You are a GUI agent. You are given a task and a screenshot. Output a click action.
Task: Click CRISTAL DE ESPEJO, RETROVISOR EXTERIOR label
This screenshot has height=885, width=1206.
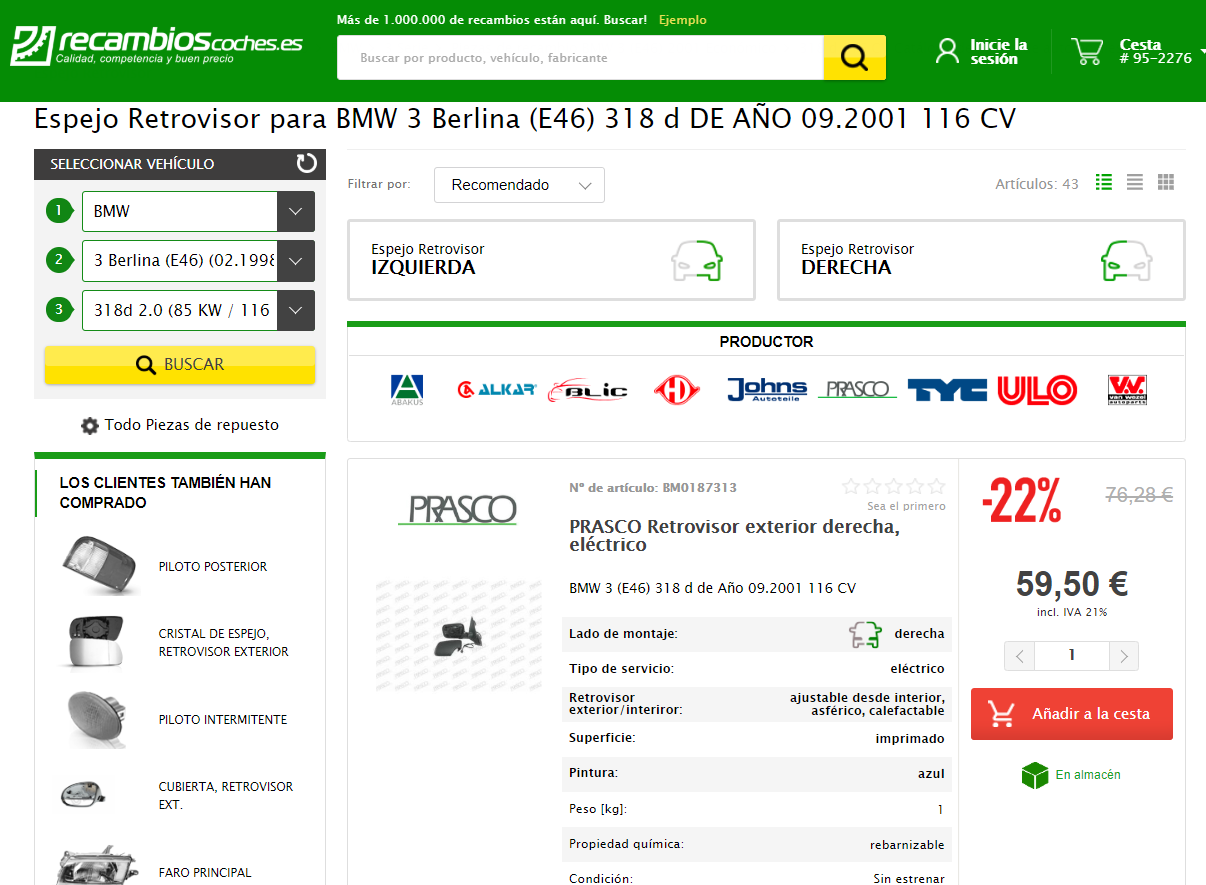click(x=223, y=643)
